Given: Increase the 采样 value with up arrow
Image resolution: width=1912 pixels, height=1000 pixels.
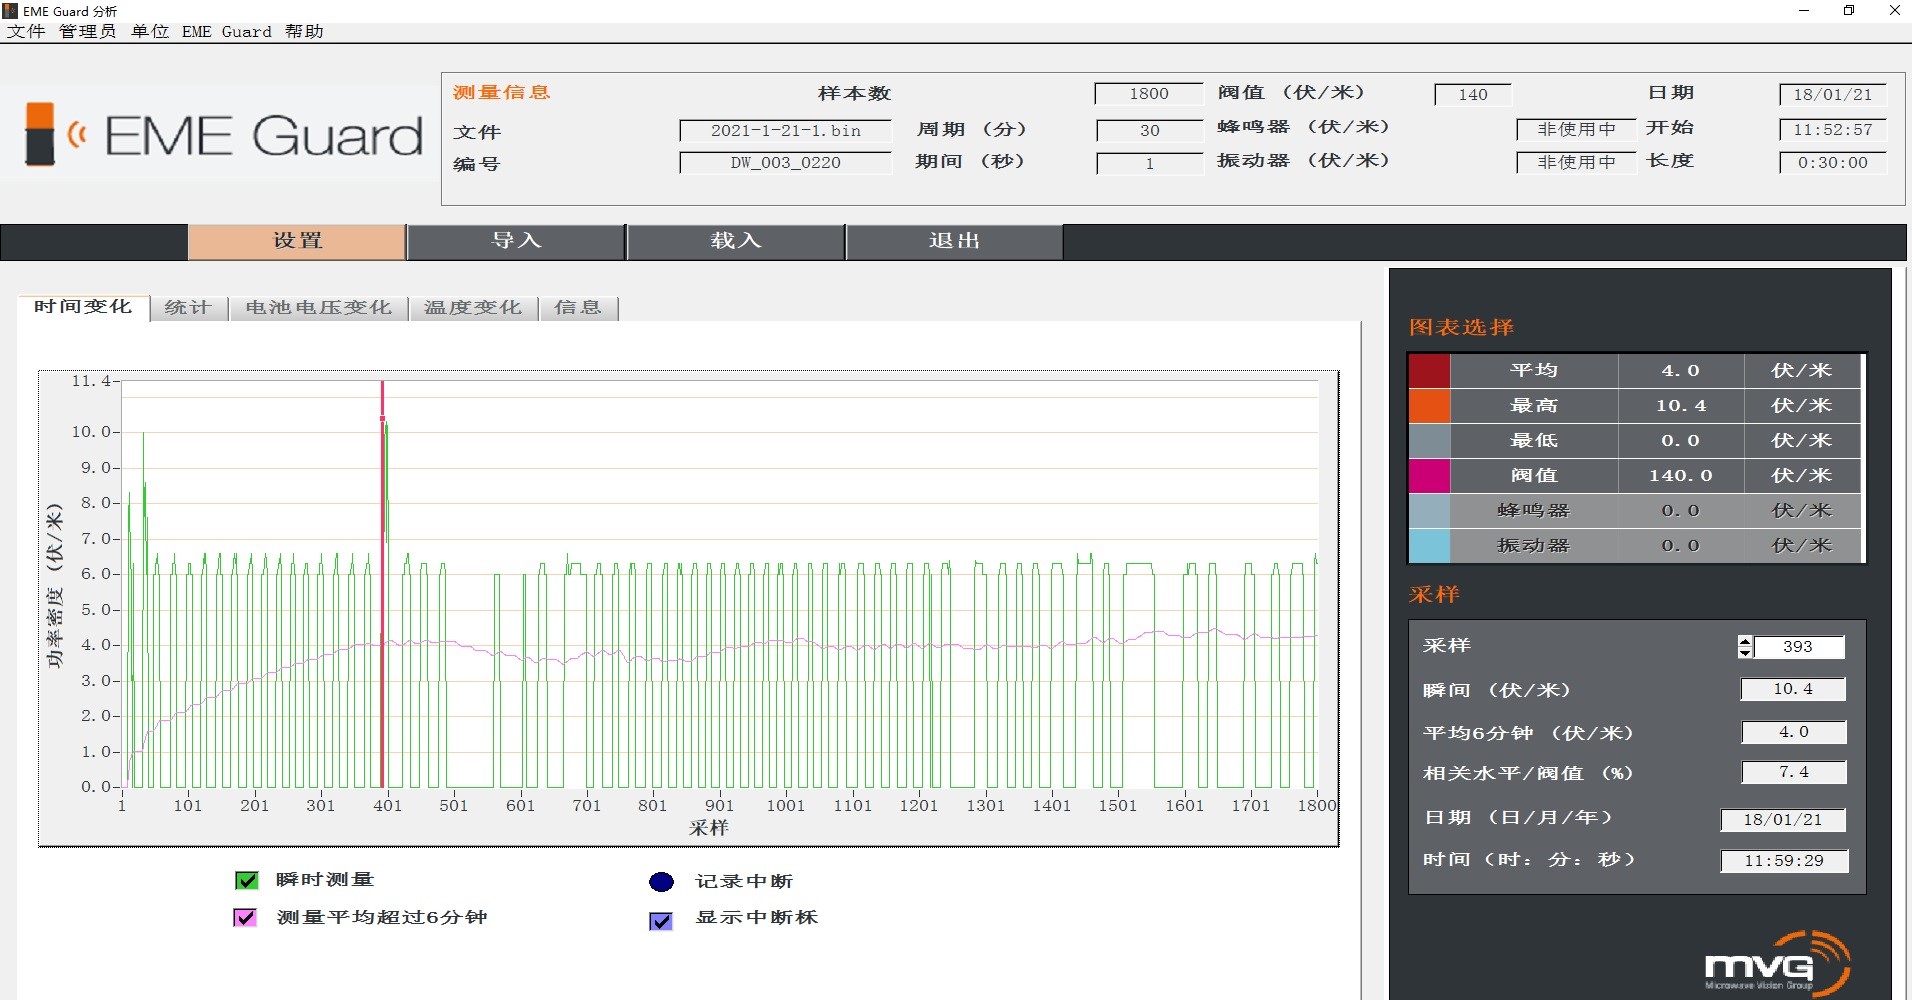Looking at the screenshot, I should [x=1745, y=641].
